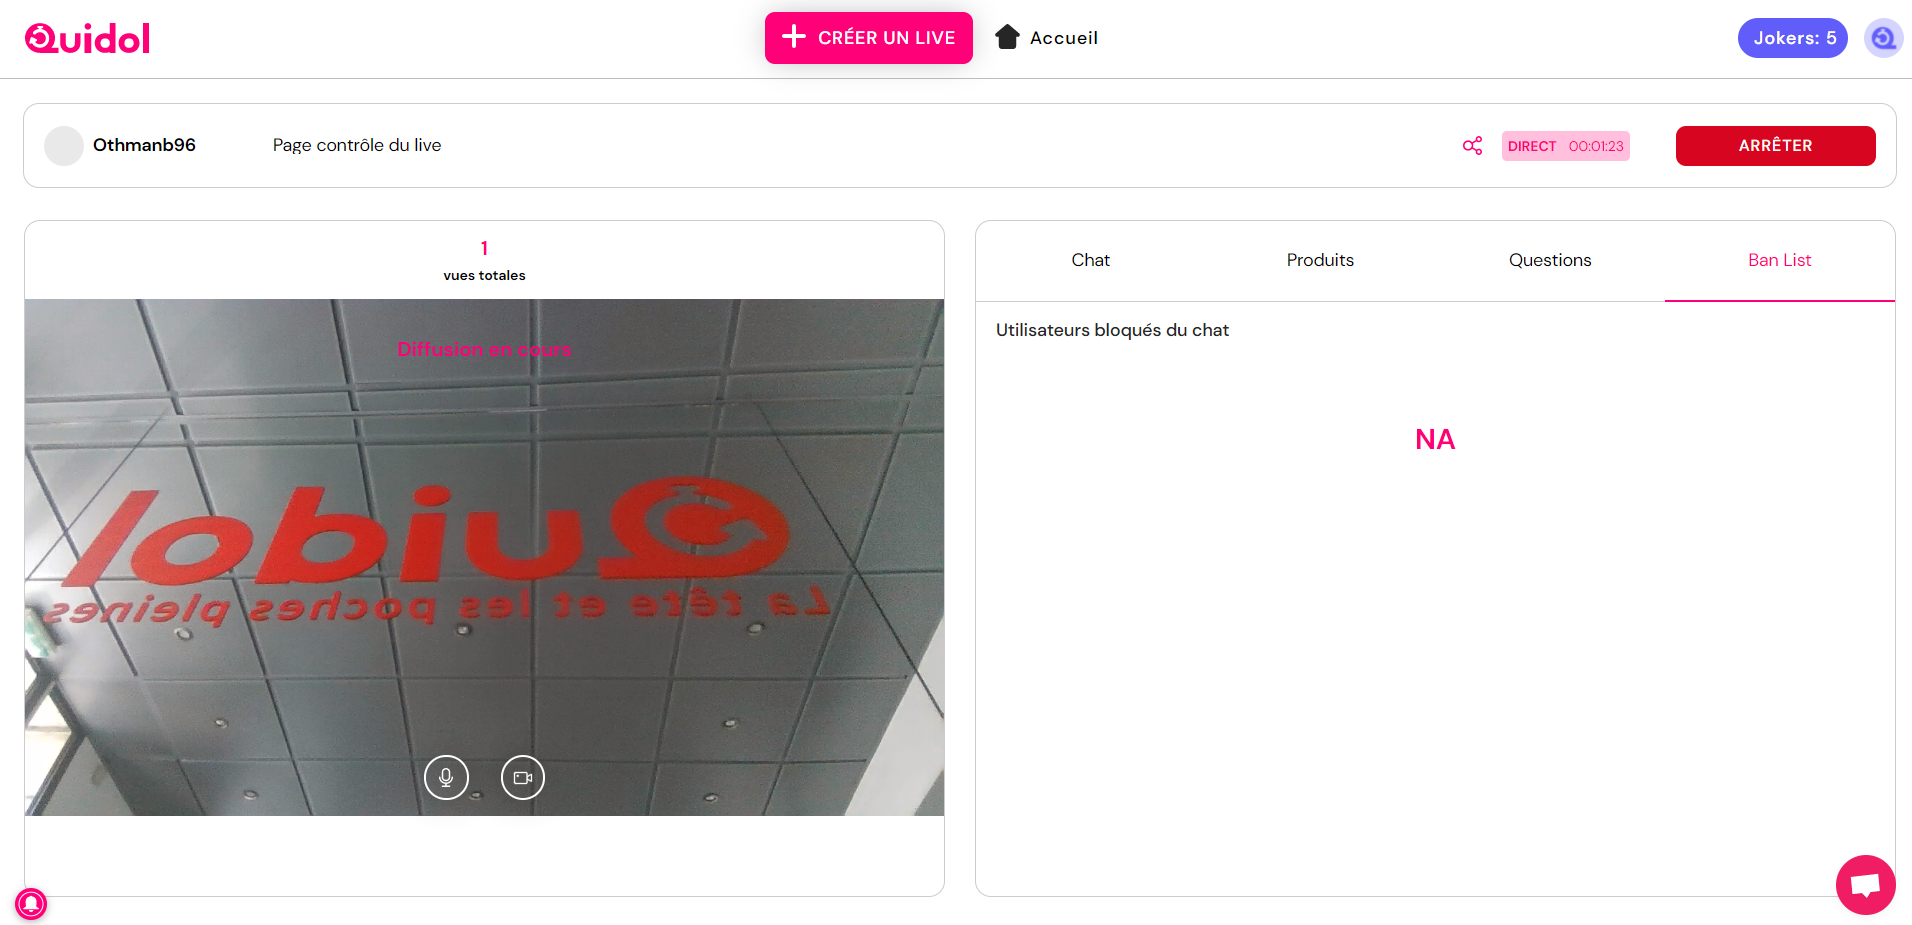The width and height of the screenshot is (1912, 925).
Task: Mute the microphone during the live
Action: pos(446,777)
